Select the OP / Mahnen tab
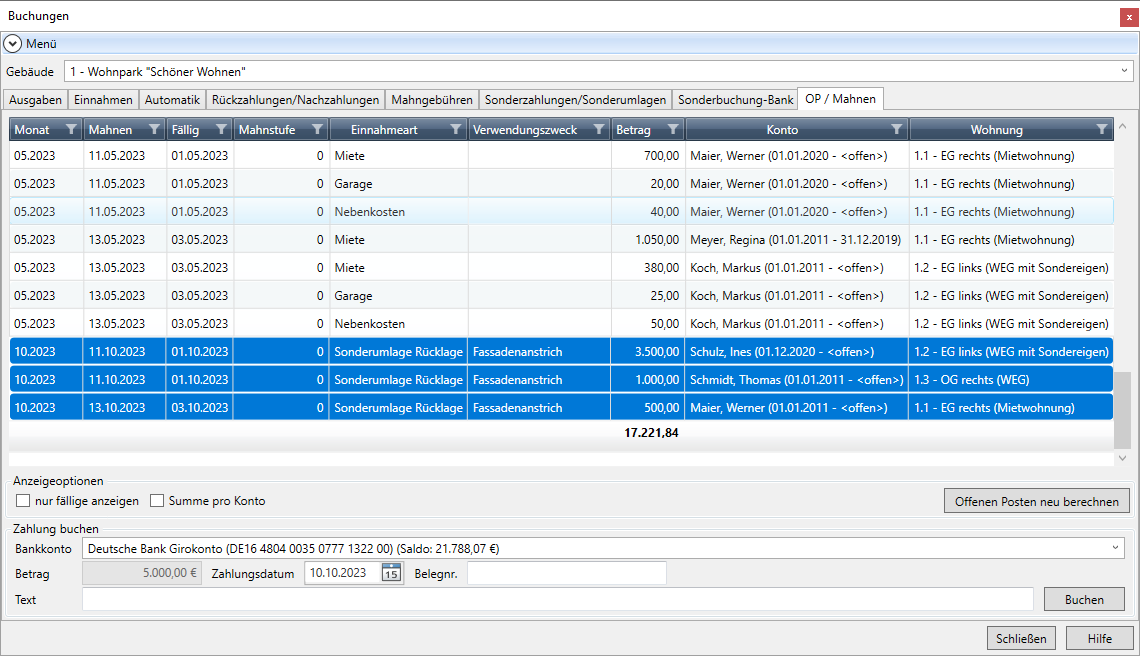 (x=840, y=98)
